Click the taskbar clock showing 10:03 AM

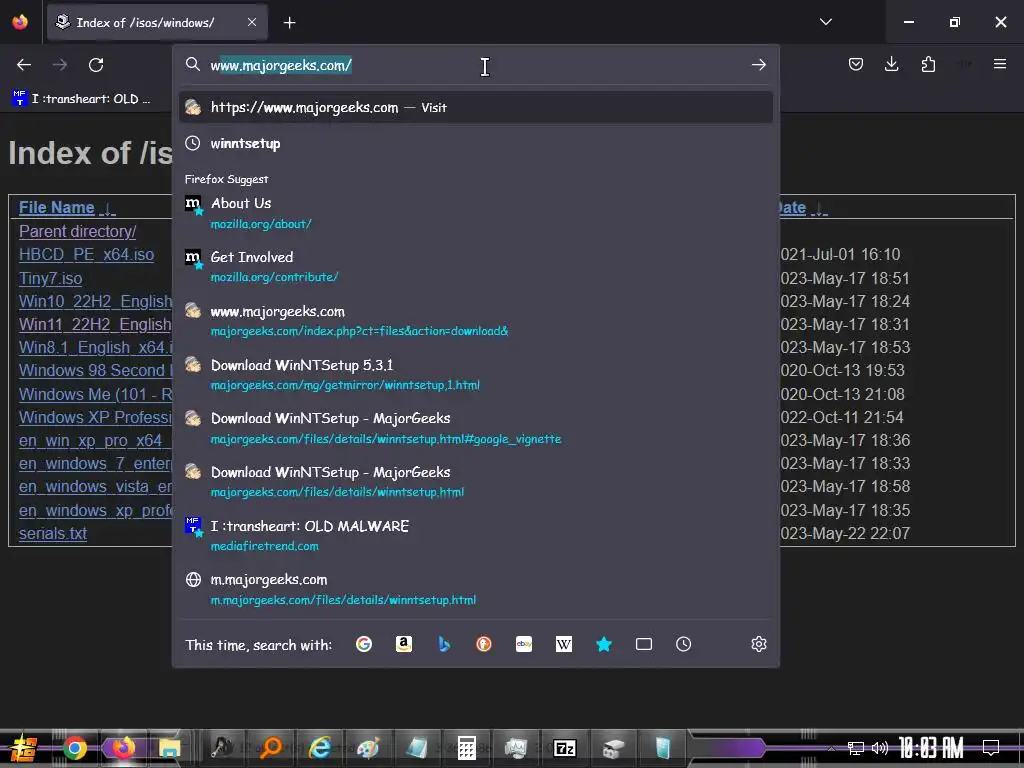click(x=931, y=748)
